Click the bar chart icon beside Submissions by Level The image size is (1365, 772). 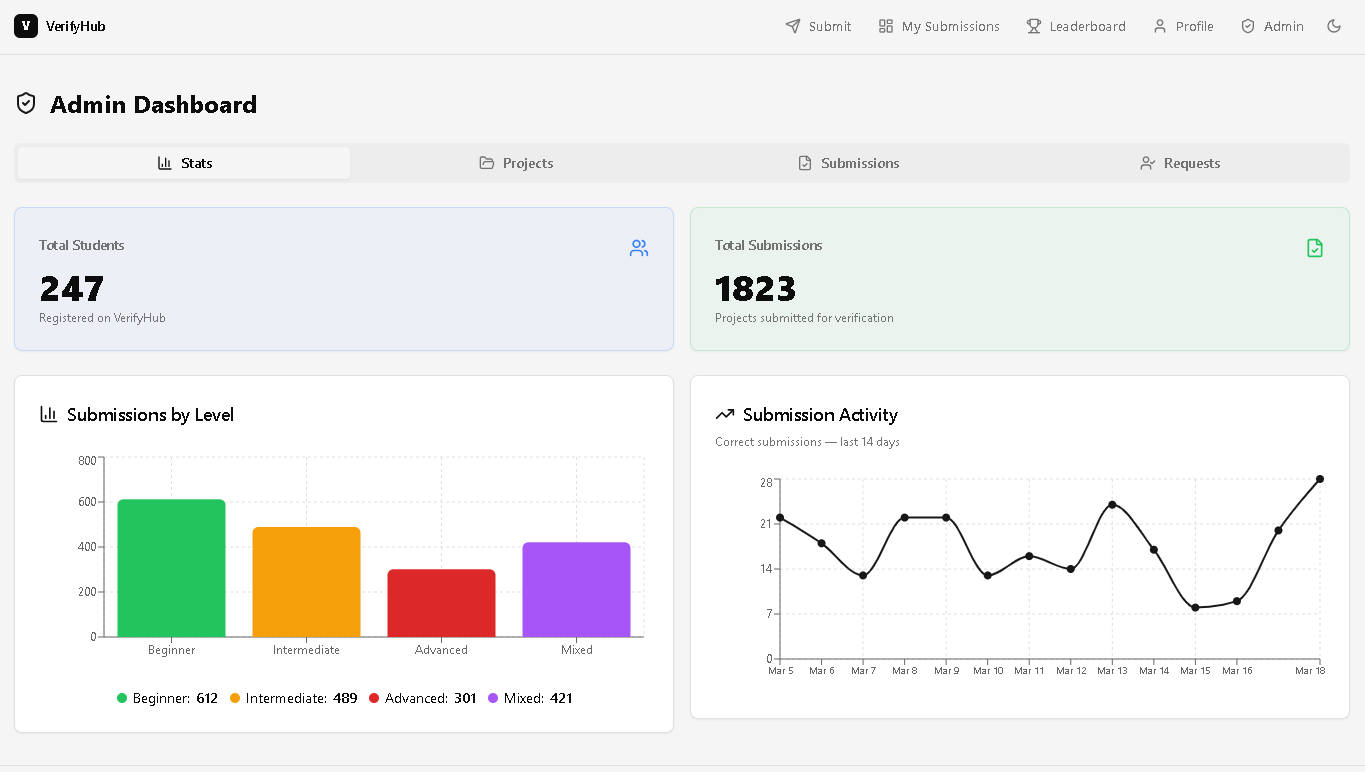tap(48, 414)
